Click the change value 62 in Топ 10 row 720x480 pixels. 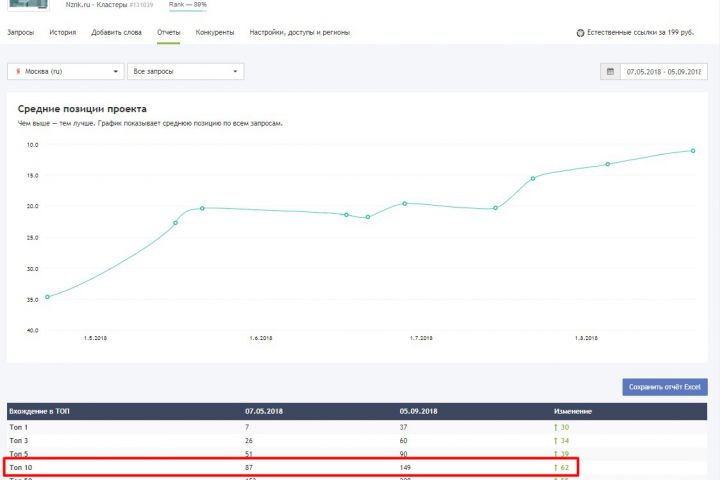pyautogui.click(x=562, y=468)
